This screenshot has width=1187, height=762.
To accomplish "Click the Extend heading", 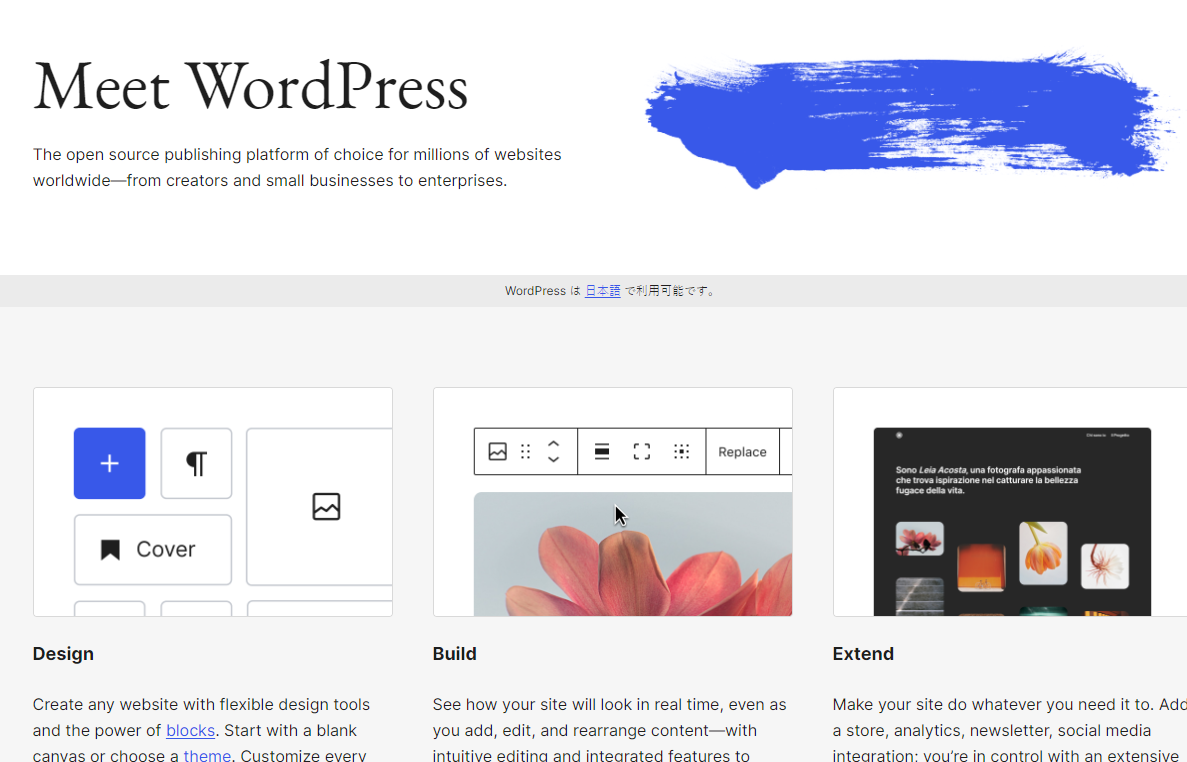I will (x=863, y=654).
